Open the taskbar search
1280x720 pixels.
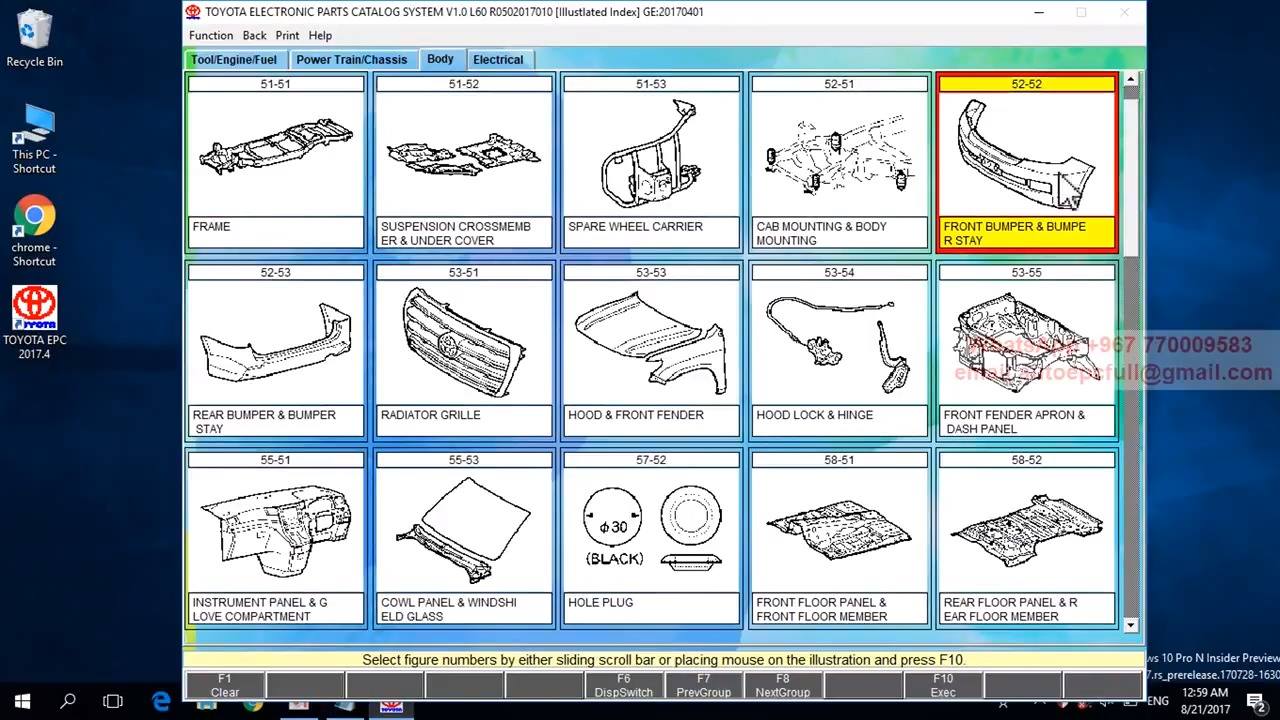tap(68, 702)
